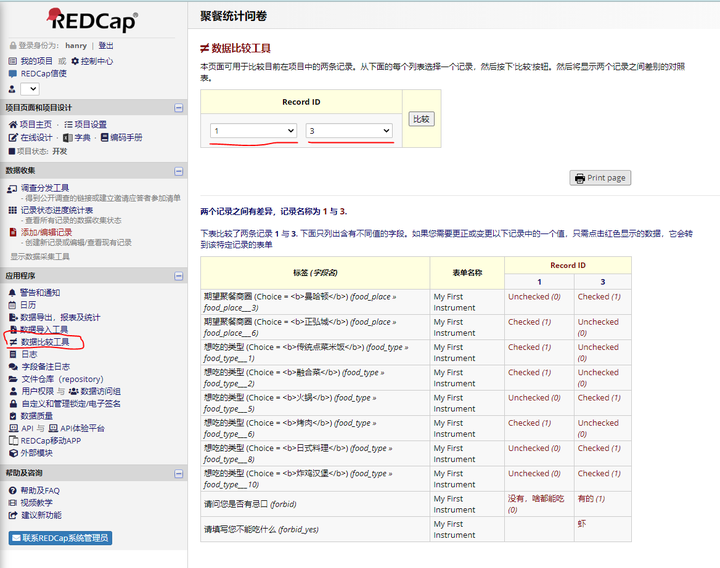Click the 添加/编辑记录 file icon
The width and height of the screenshot is (720, 568).
click(x=13, y=232)
